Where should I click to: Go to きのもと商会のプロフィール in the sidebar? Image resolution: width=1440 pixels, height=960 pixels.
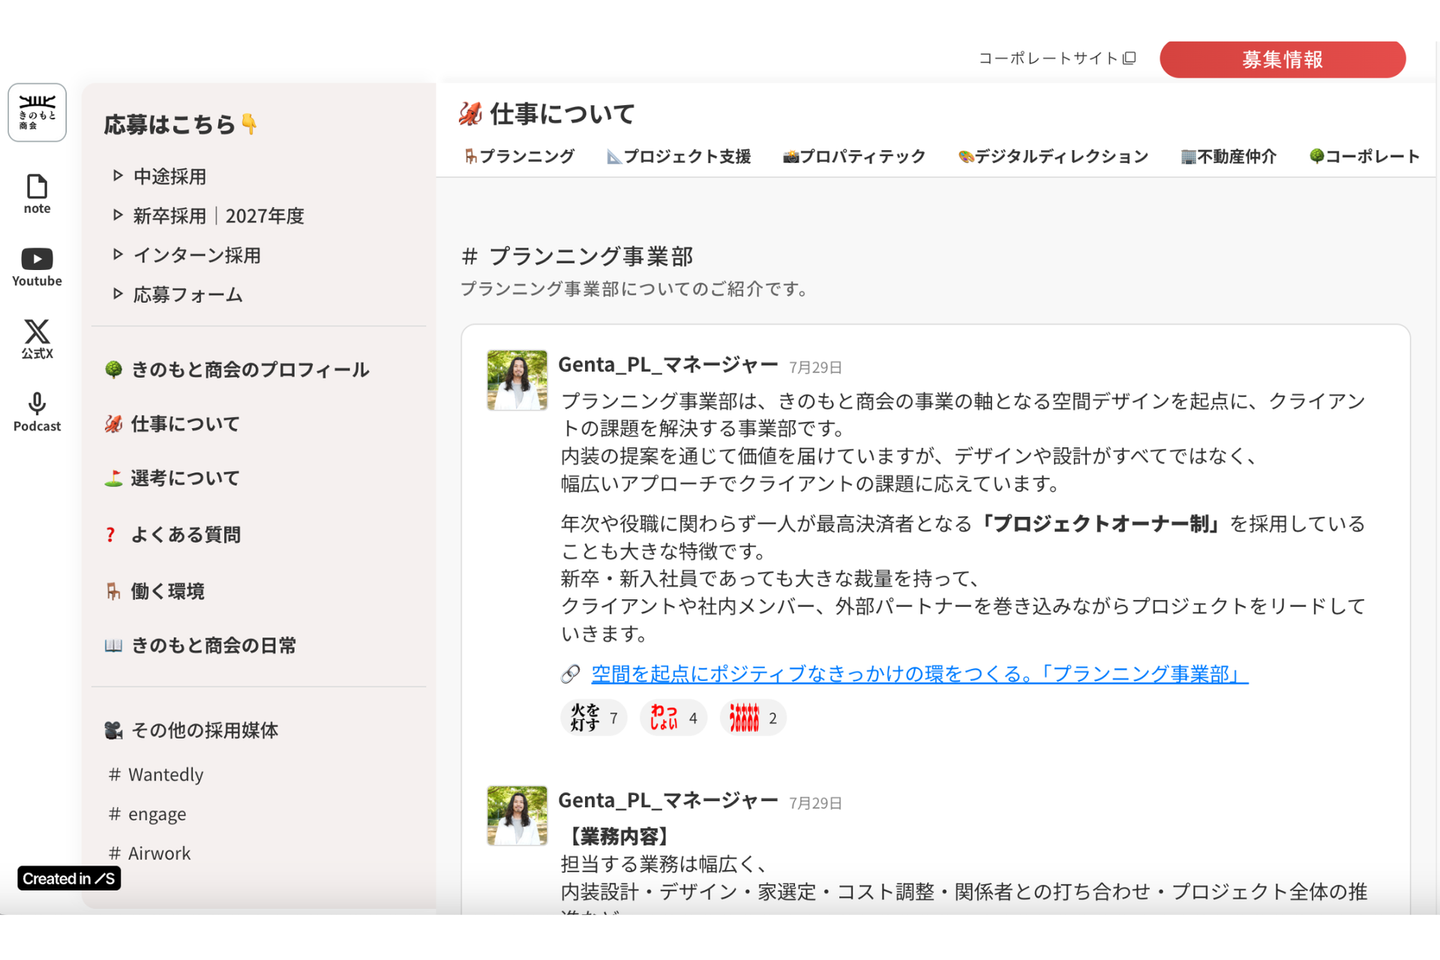click(x=250, y=370)
